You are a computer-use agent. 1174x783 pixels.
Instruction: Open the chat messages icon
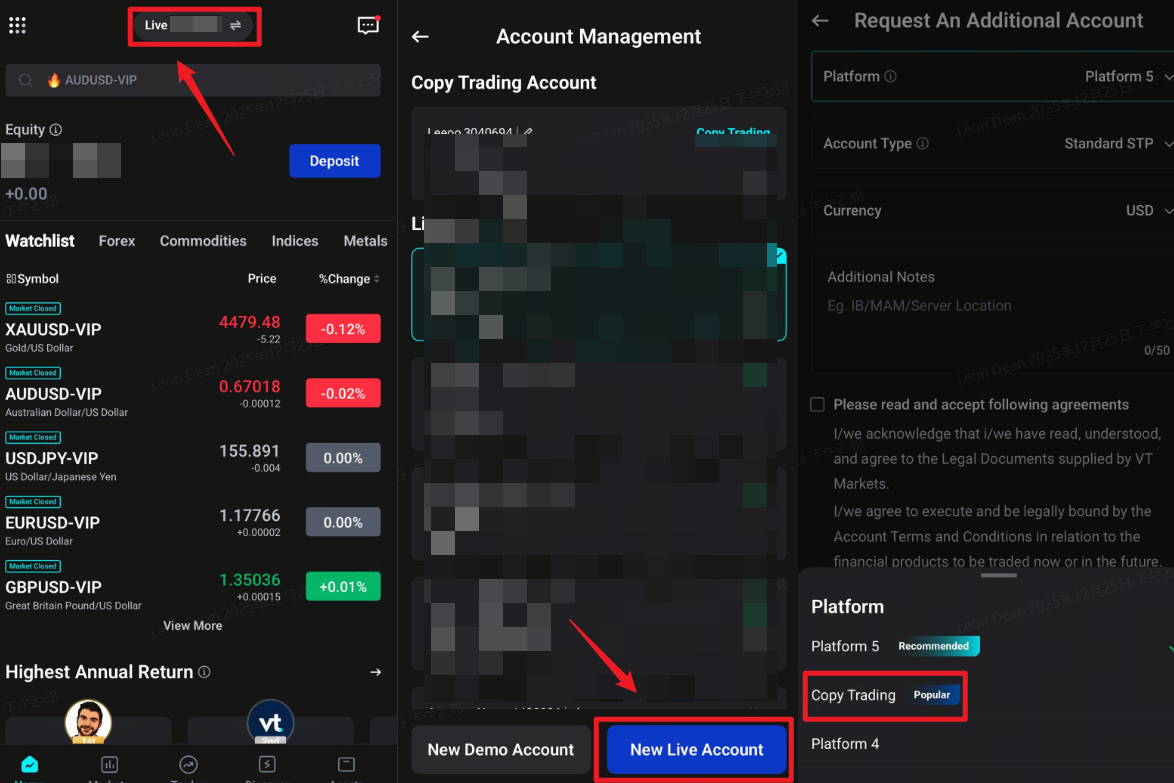368,26
